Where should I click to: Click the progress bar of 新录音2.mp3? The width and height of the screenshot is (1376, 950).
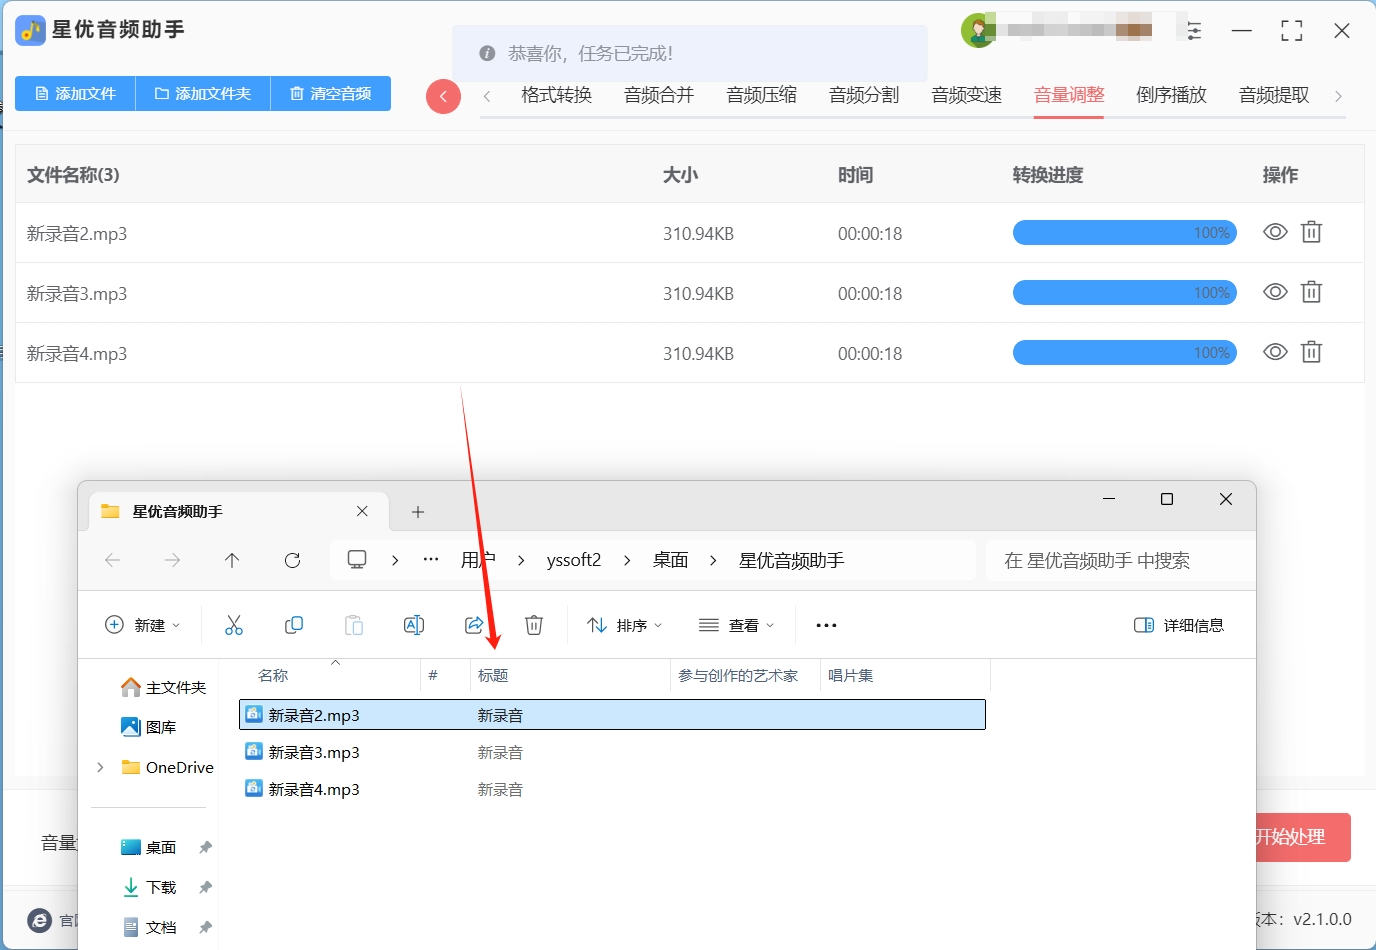coord(1125,233)
